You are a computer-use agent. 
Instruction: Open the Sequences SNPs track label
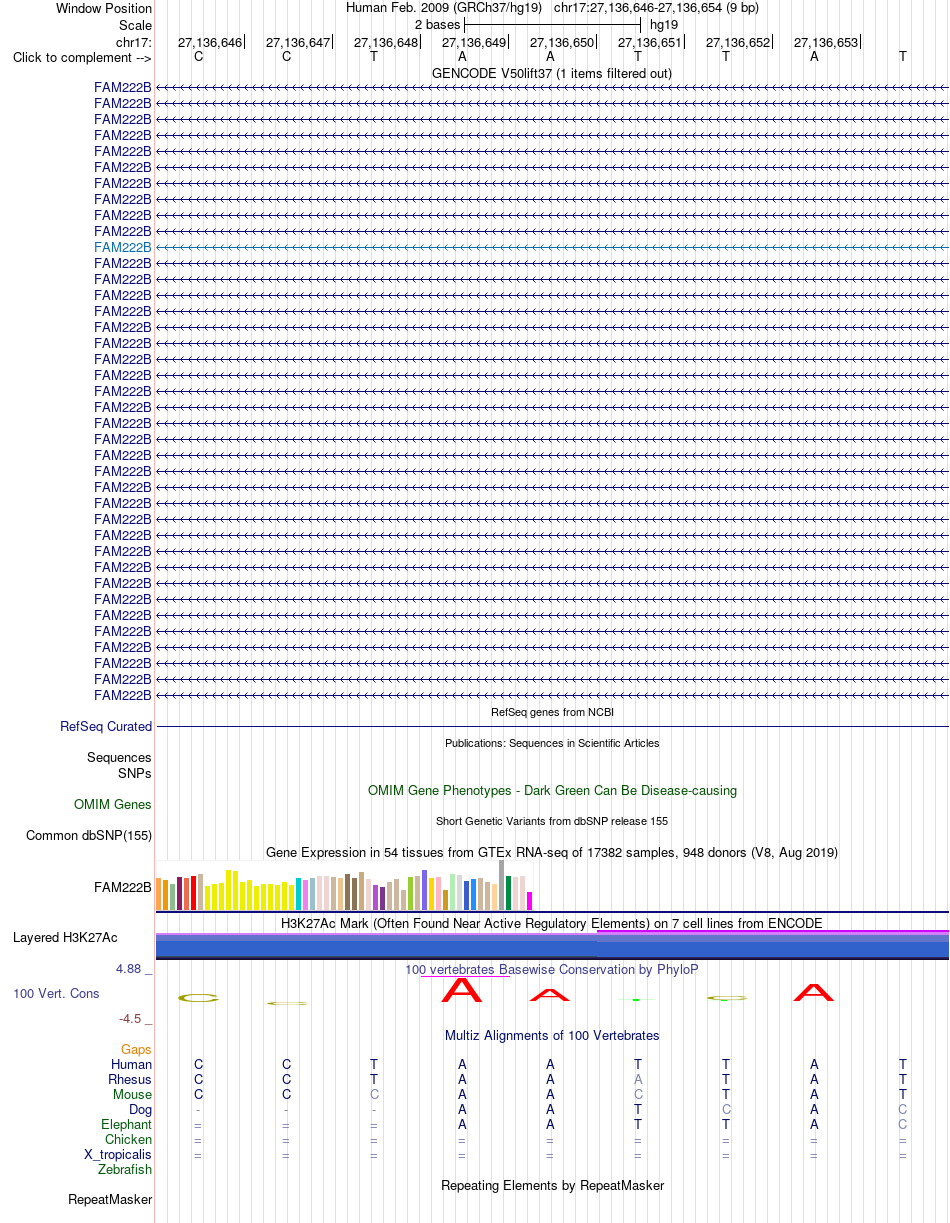point(119,766)
